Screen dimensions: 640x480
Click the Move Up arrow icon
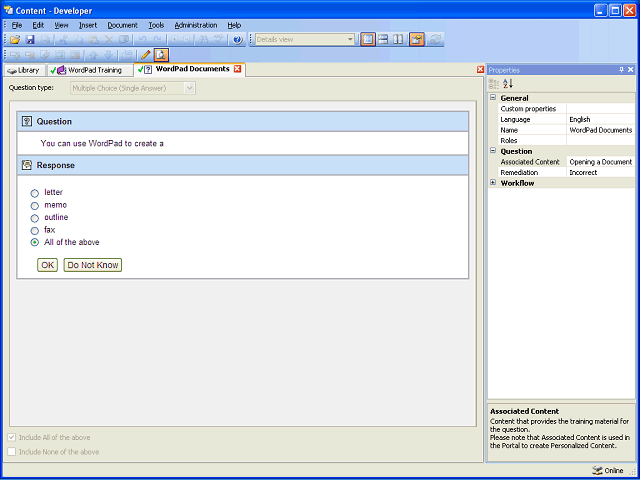tap(93, 55)
